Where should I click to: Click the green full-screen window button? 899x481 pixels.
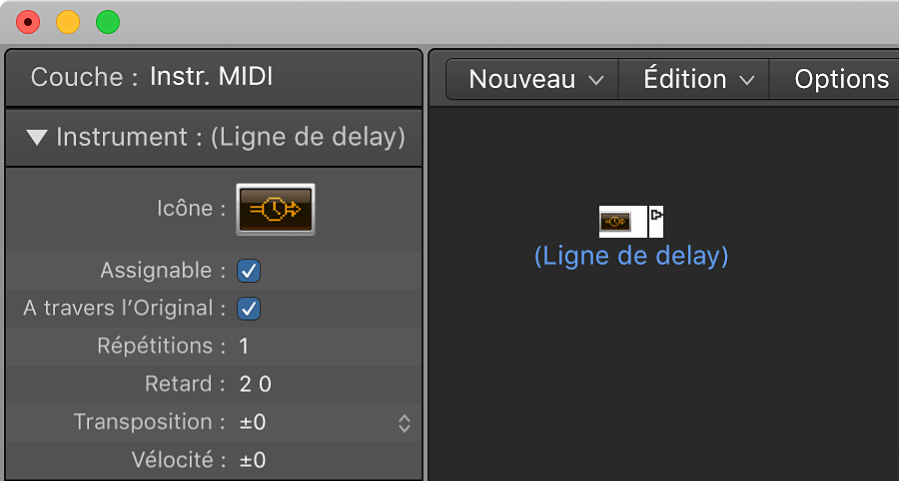107,21
